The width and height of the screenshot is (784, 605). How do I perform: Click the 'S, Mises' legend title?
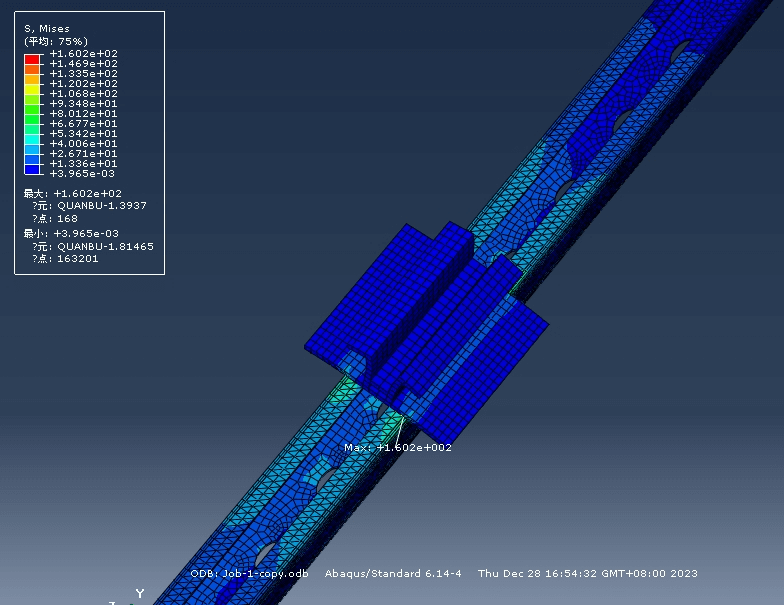coord(47,29)
